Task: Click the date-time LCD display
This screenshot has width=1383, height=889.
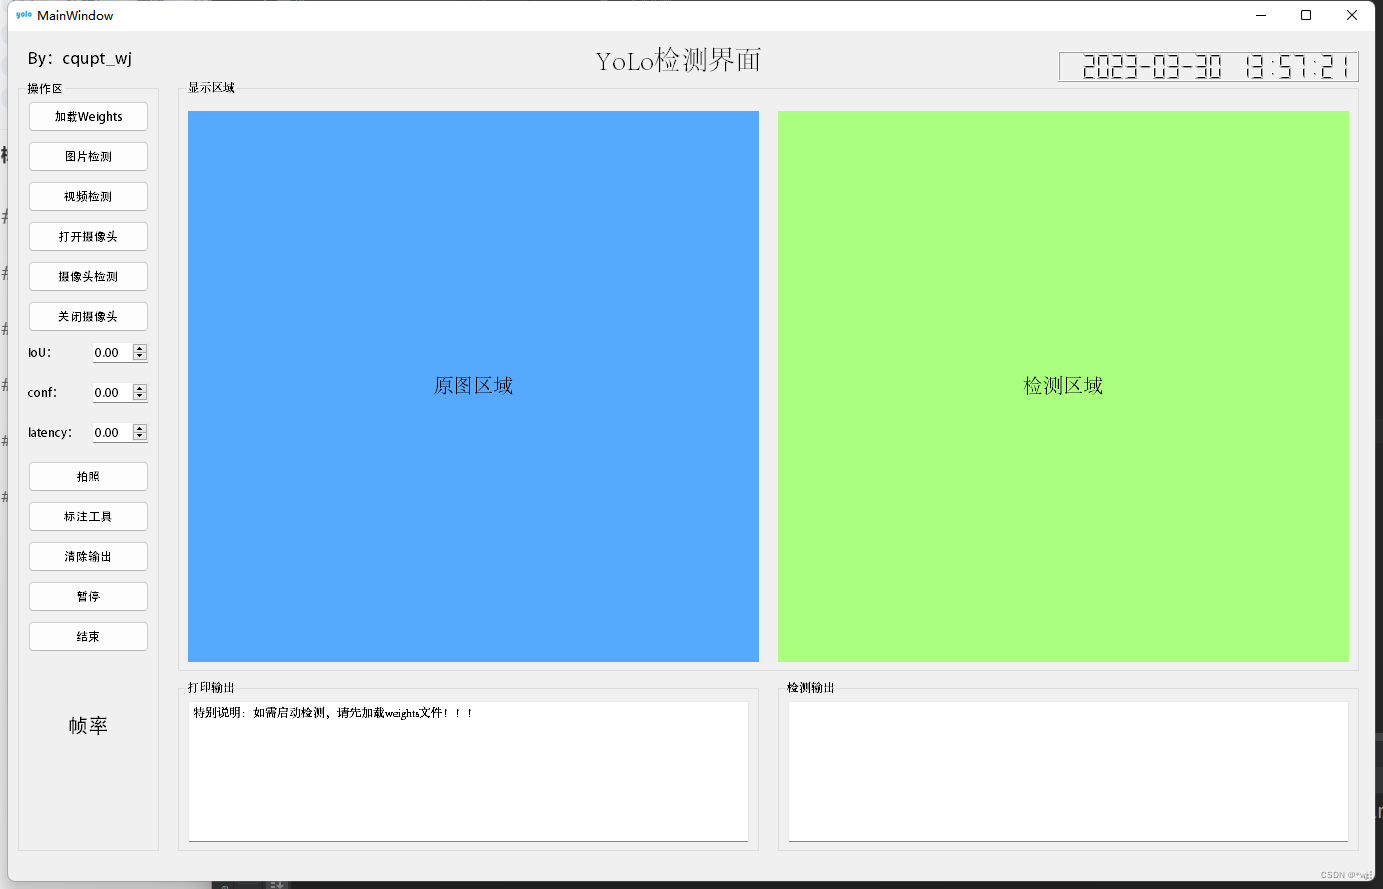Action: [1208, 67]
